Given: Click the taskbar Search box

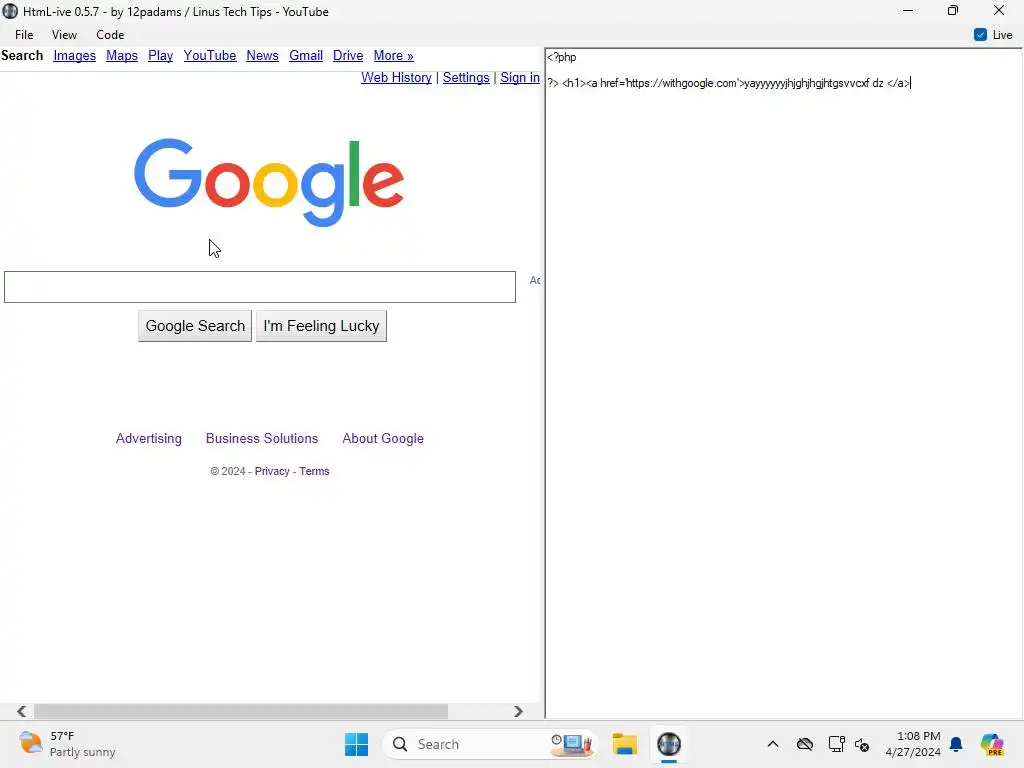Looking at the screenshot, I should pos(490,744).
